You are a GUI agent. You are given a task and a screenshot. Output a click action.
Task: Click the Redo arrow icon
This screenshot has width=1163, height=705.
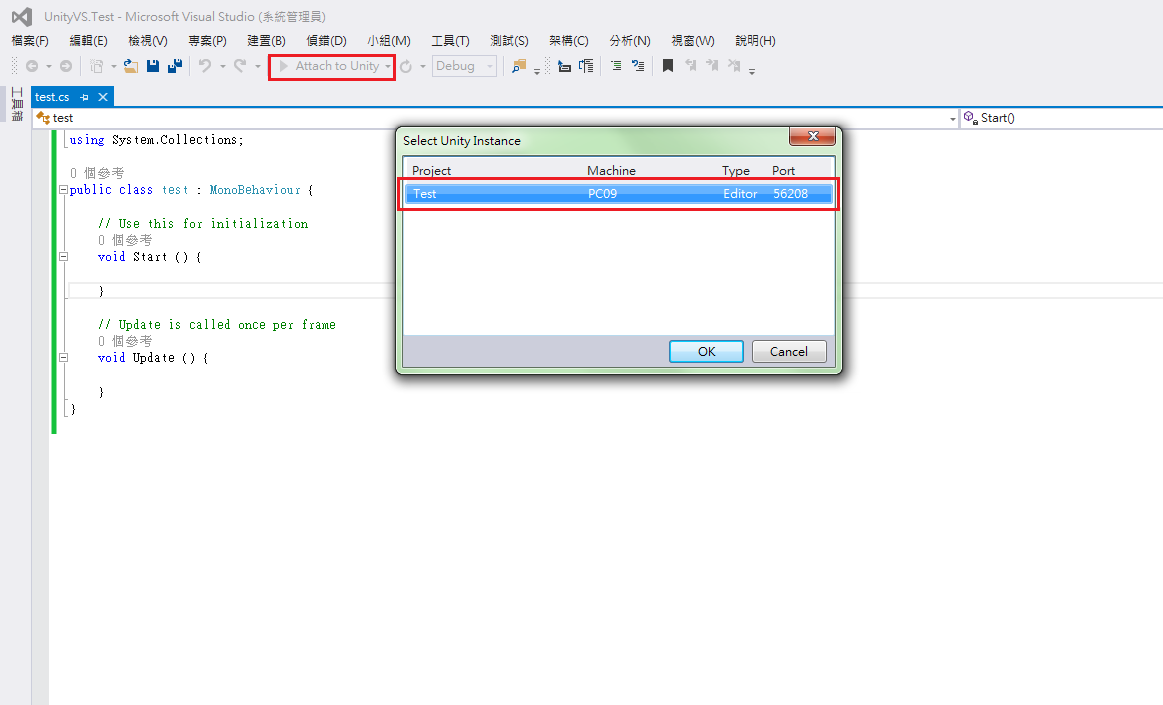(240, 66)
